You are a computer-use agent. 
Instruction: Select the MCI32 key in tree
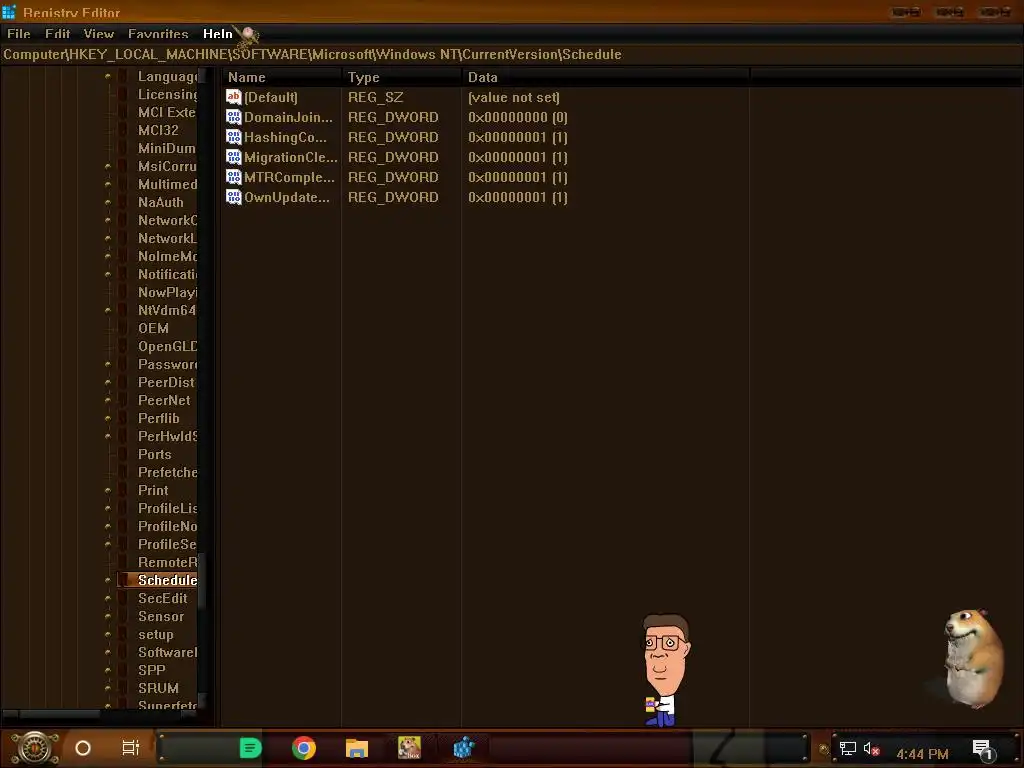[158, 131]
